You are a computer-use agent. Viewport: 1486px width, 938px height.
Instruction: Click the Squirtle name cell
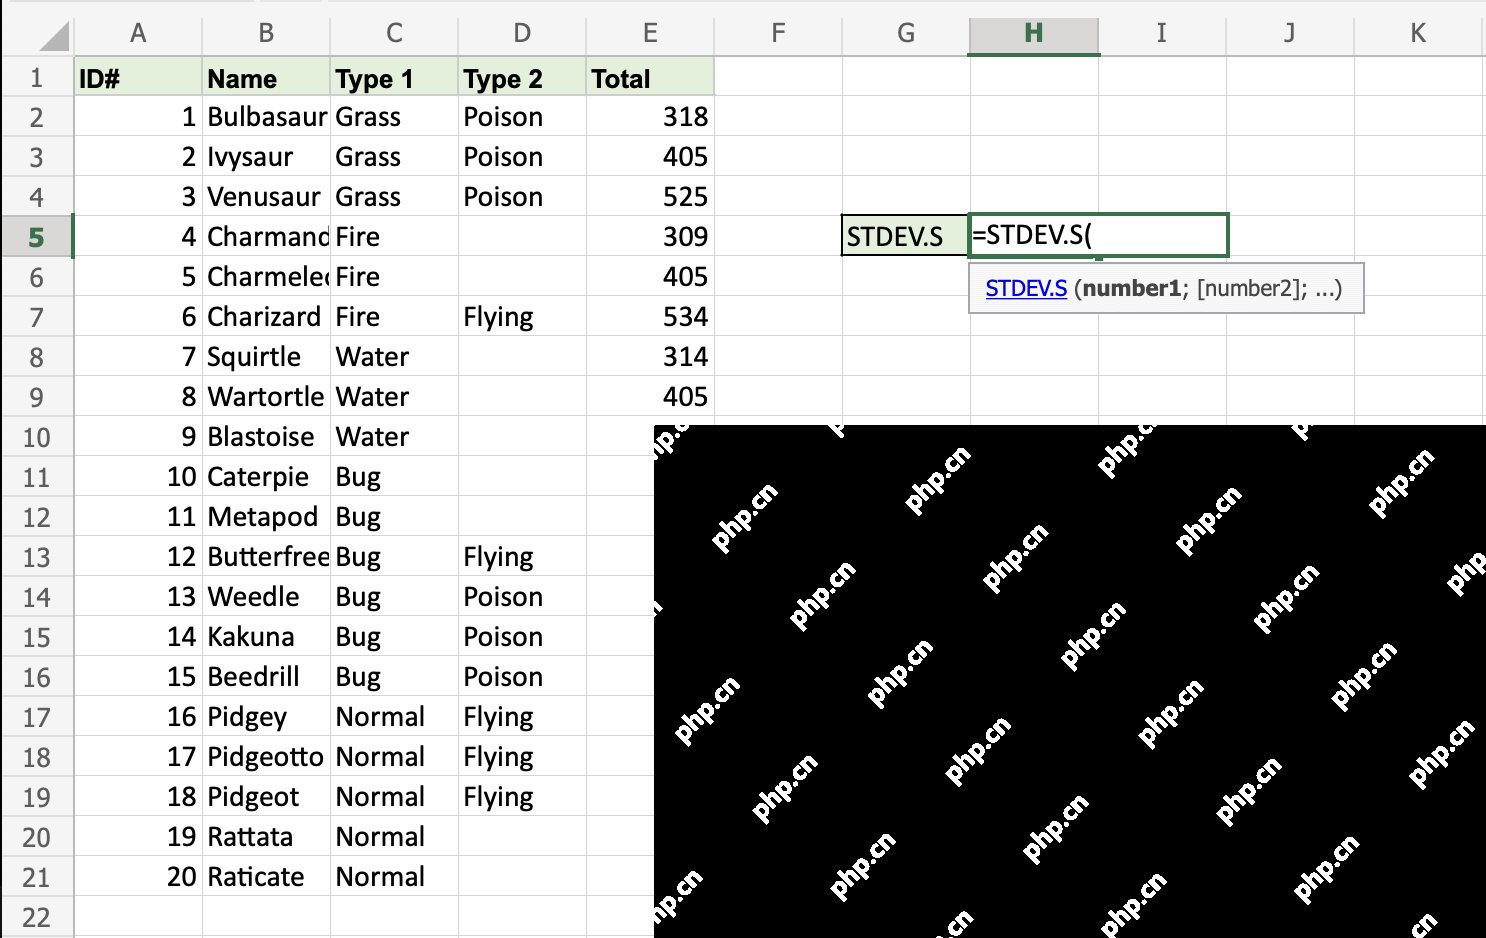pos(266,357)
